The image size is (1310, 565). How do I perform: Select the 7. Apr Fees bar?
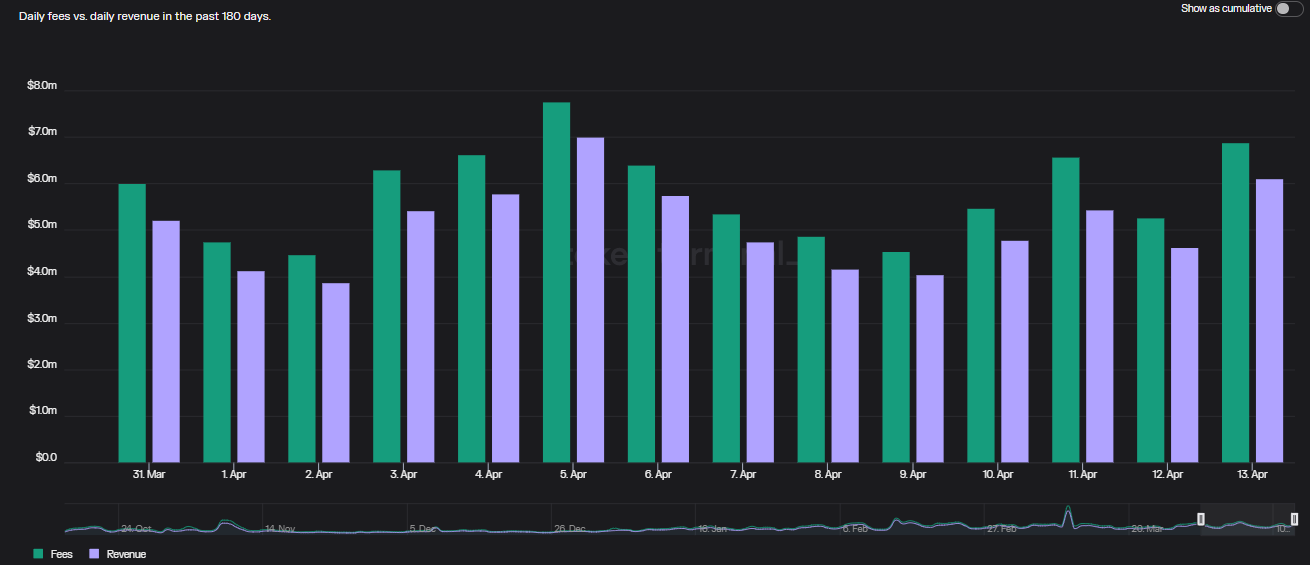(x=726, y=339)
